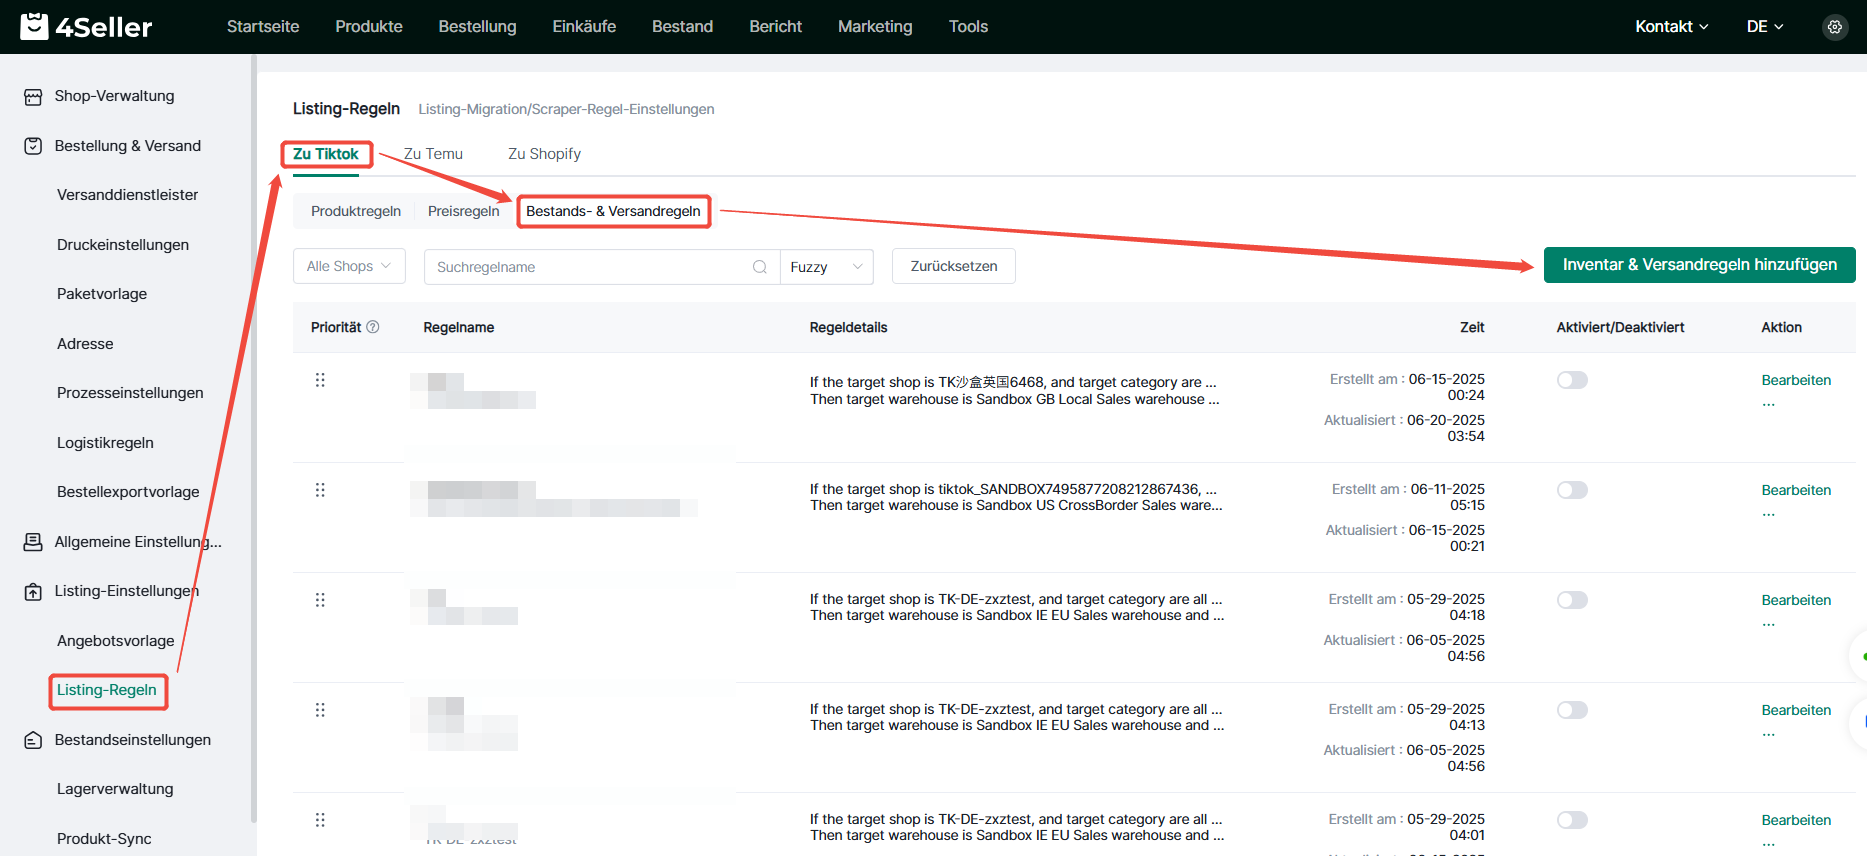1867x856 pixels.
Task: Open the Bestellung top menu
Action: pyautogui.click(x=477, y=27)
